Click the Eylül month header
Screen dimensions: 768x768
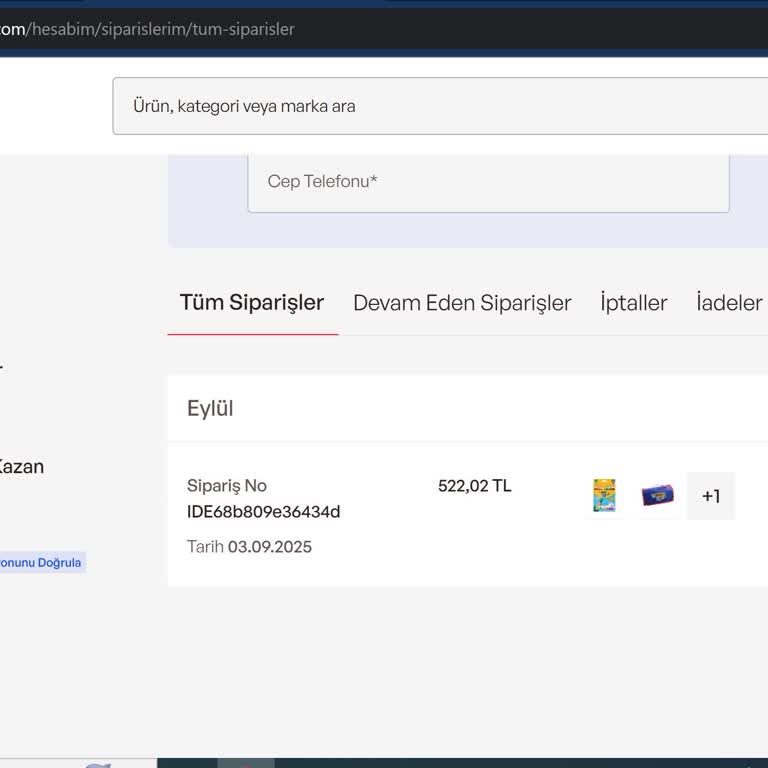point(210,409)
